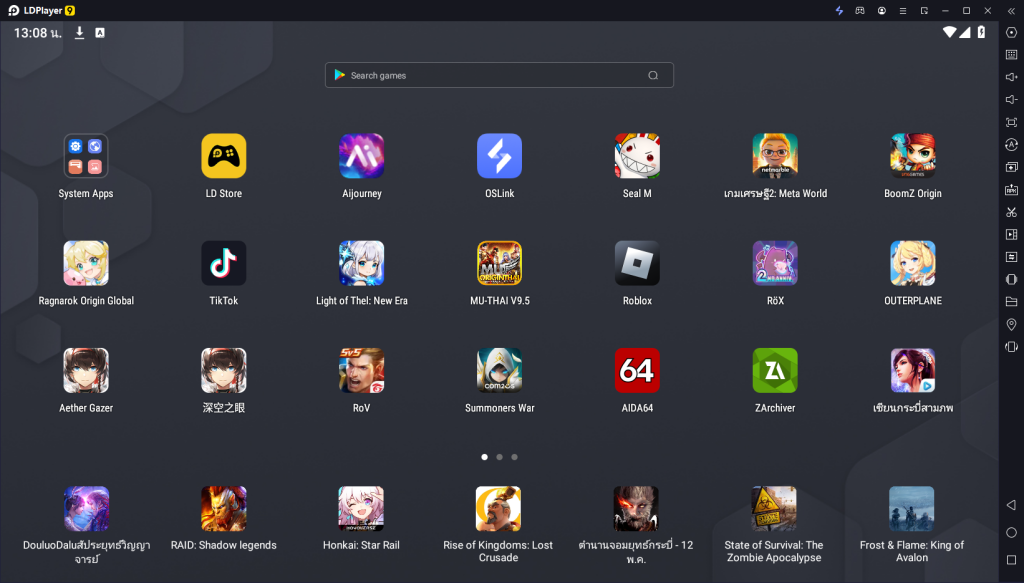The image size is (1024, 583).
Task: Launch ZArchiver
Action: [775, 370]
